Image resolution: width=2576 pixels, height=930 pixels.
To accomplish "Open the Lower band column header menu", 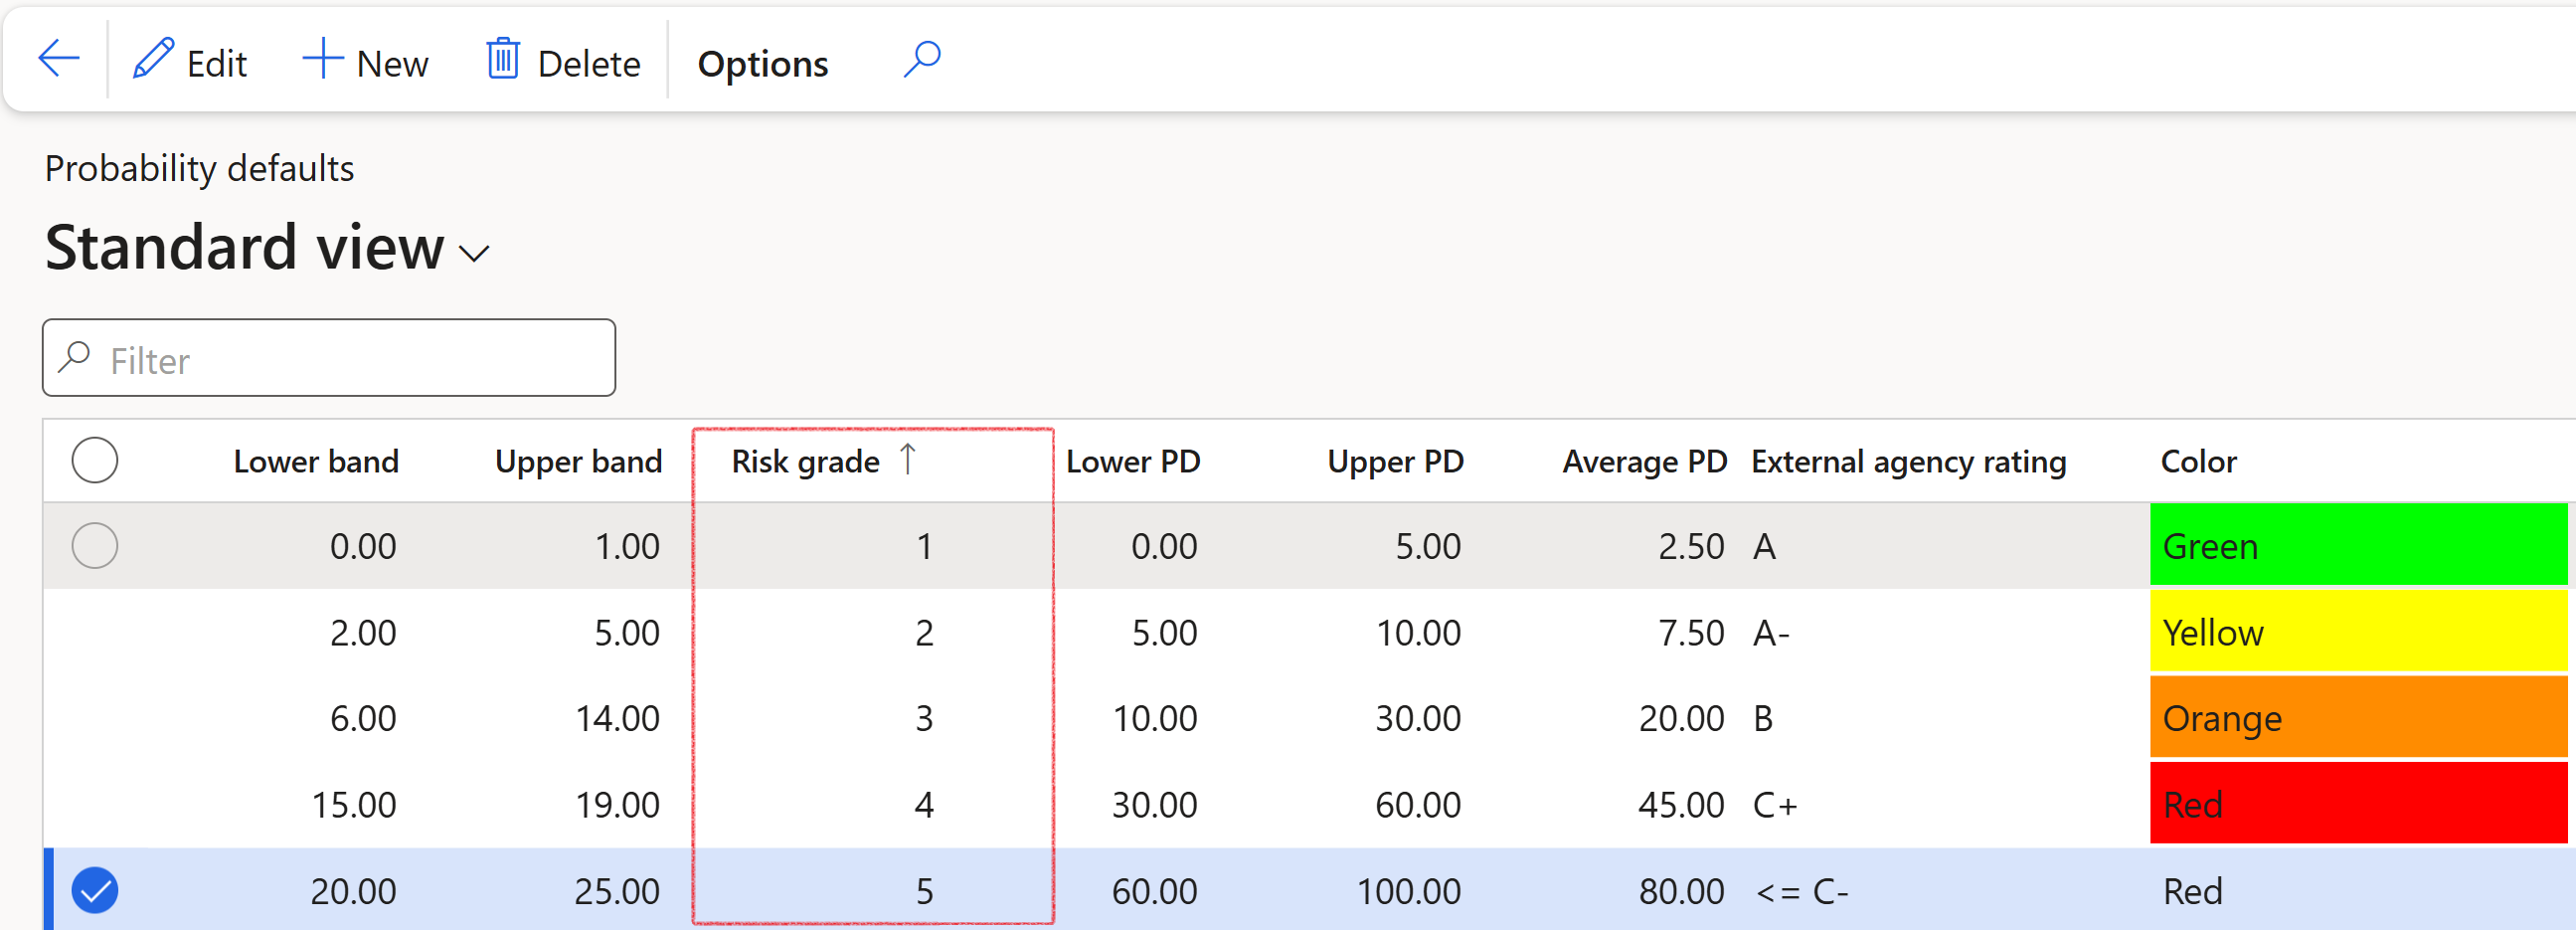I will (315, 462).
